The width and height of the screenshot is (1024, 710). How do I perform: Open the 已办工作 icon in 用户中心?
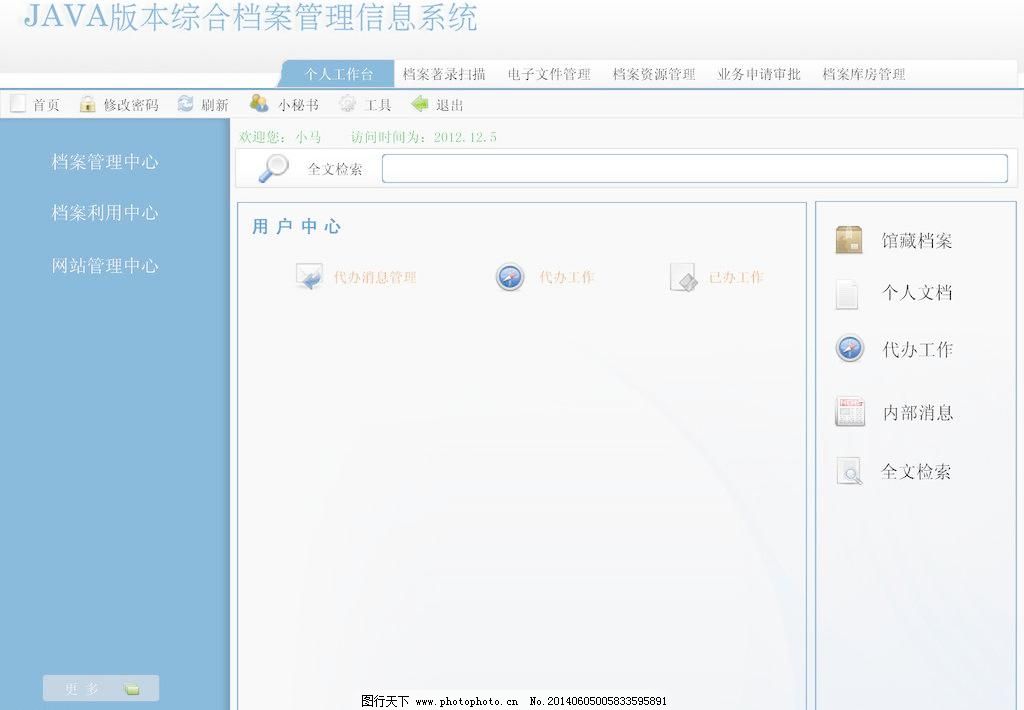(x=684, y=277)
